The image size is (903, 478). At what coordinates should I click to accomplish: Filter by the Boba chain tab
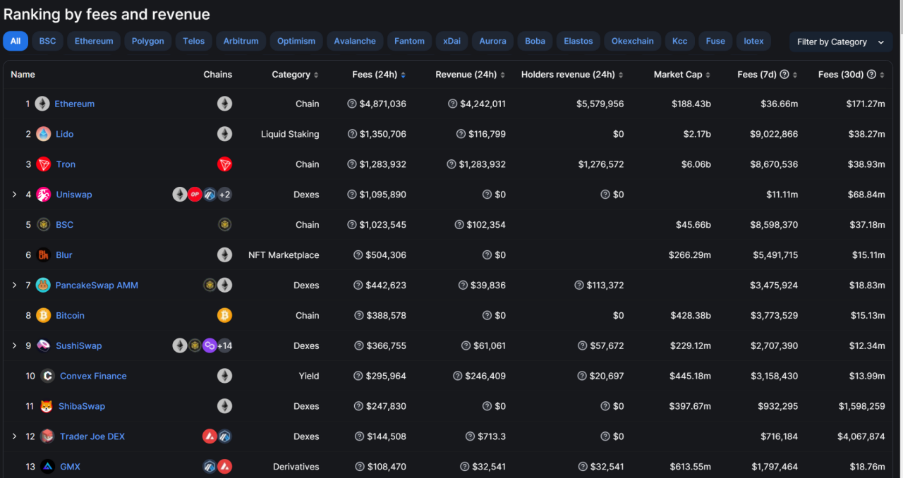535,41
